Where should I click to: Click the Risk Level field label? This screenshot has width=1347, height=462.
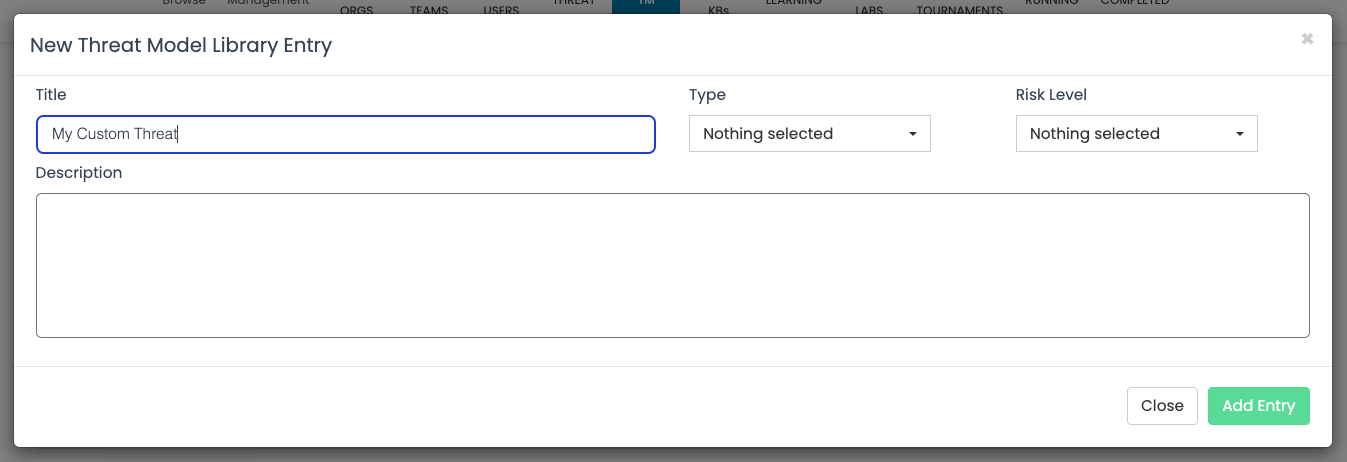click(x=1051, y=95)
